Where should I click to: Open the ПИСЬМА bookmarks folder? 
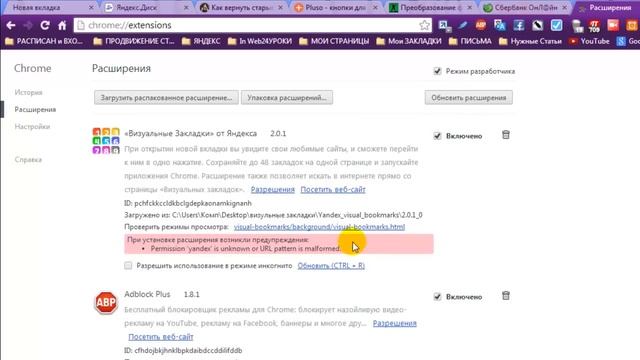[470, 41]
